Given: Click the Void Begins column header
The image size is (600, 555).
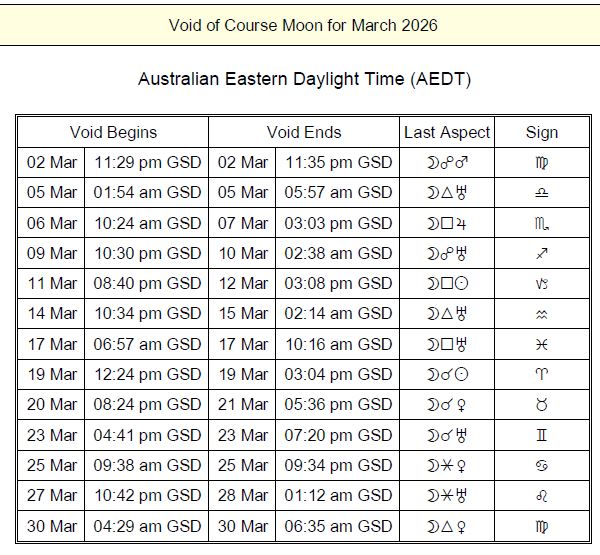Looking at the screenshot, I should click(x=113, y=132).
